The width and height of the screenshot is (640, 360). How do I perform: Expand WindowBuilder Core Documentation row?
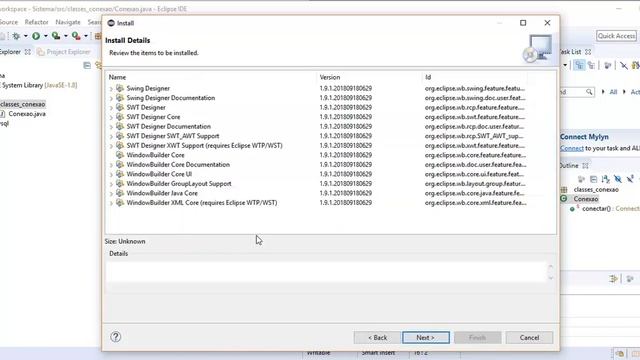pyautogui.click(x=111, y=165)
